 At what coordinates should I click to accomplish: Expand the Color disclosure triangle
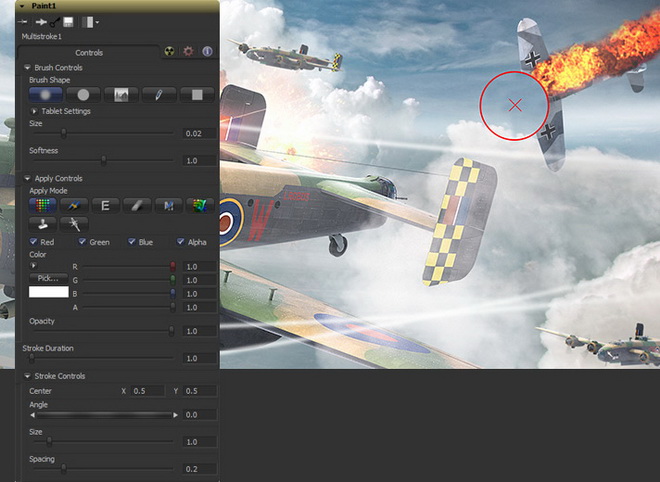click(33, 266)
